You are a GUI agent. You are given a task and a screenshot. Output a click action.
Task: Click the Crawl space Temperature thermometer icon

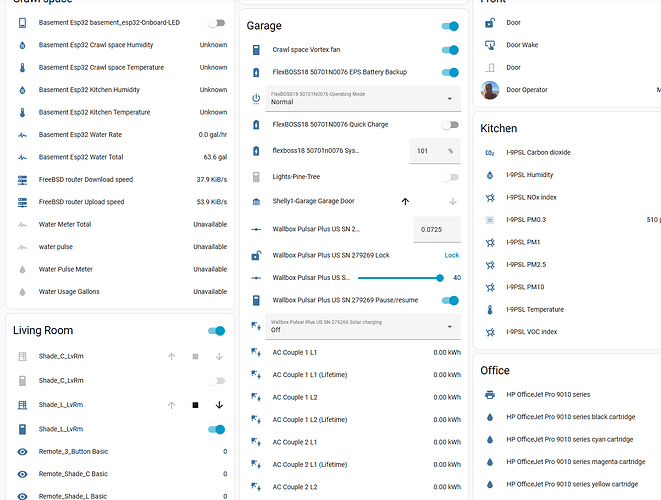pyautogui.click(x=22, y=67)
